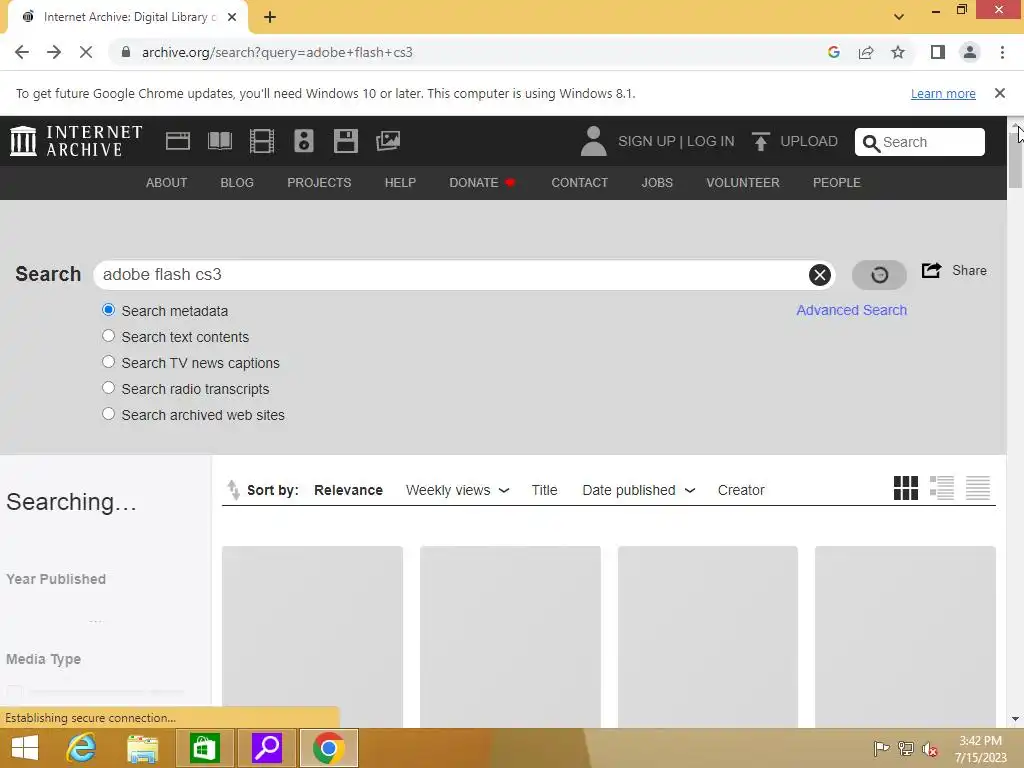Click the share this page icon in address bar
1024x768 pixels.
(x=866, y=52)
